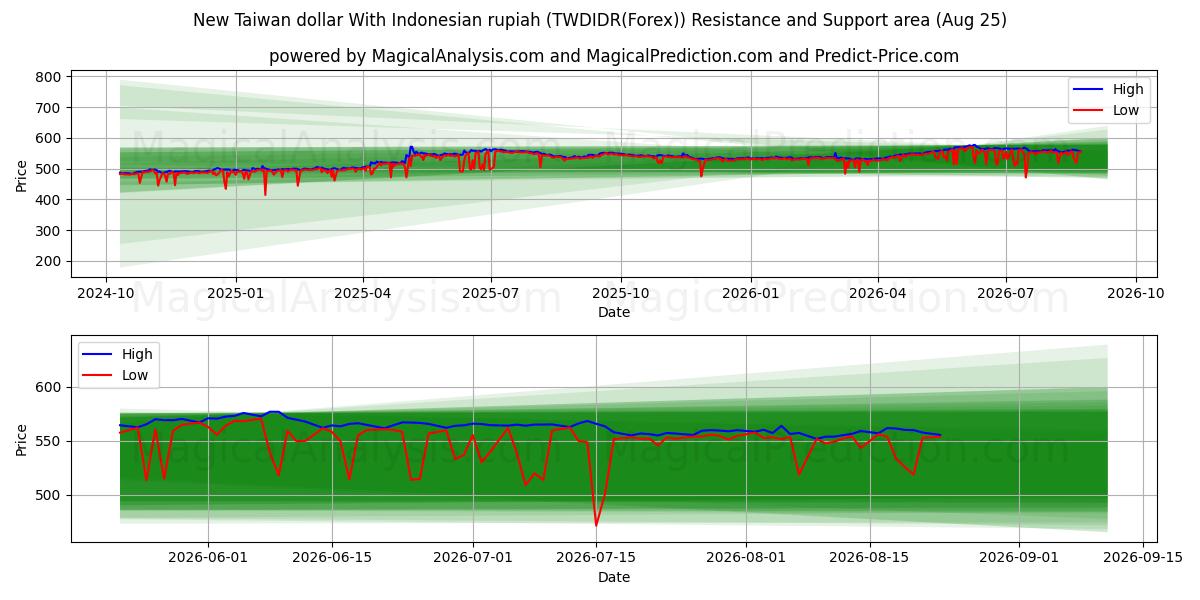This screenshot has height=600, width=1200.
Task: Click the 2026-10 date tick label
Action: click(x=1134, y=293)
